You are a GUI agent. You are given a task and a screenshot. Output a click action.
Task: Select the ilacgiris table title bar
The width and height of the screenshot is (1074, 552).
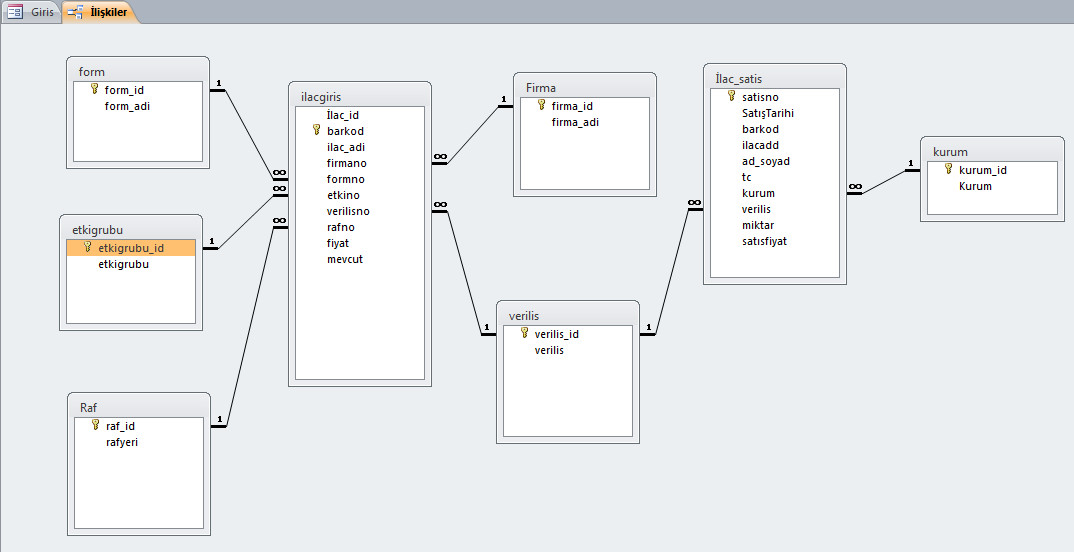(360, 94)
